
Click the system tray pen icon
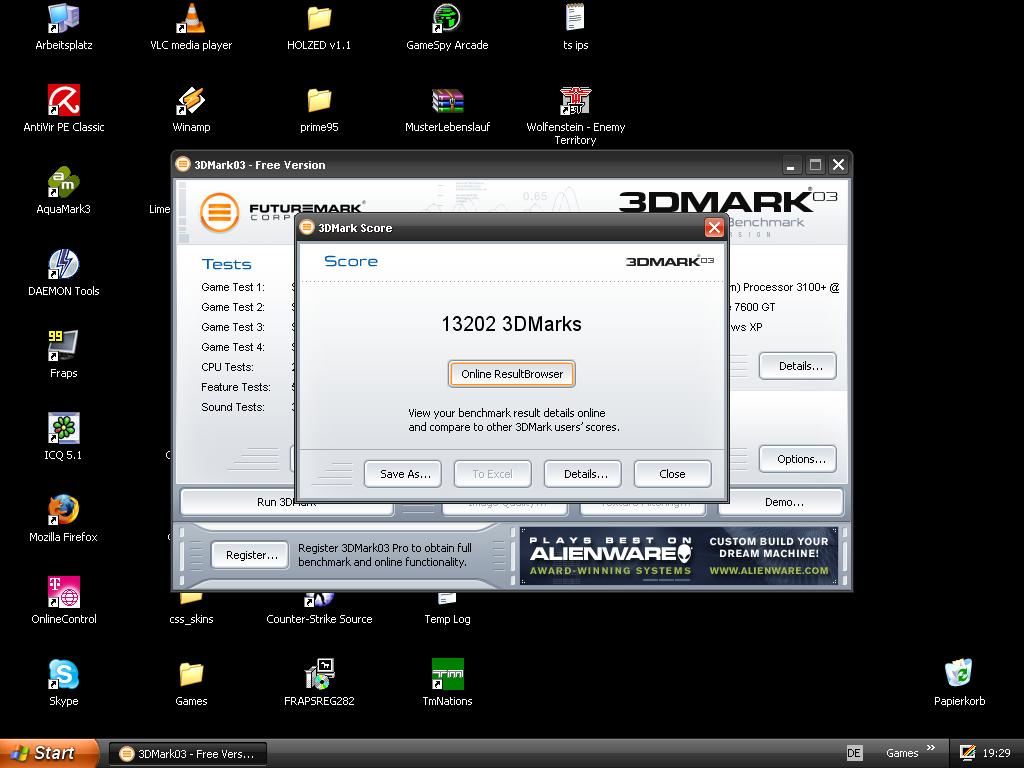tap(967, 753)
